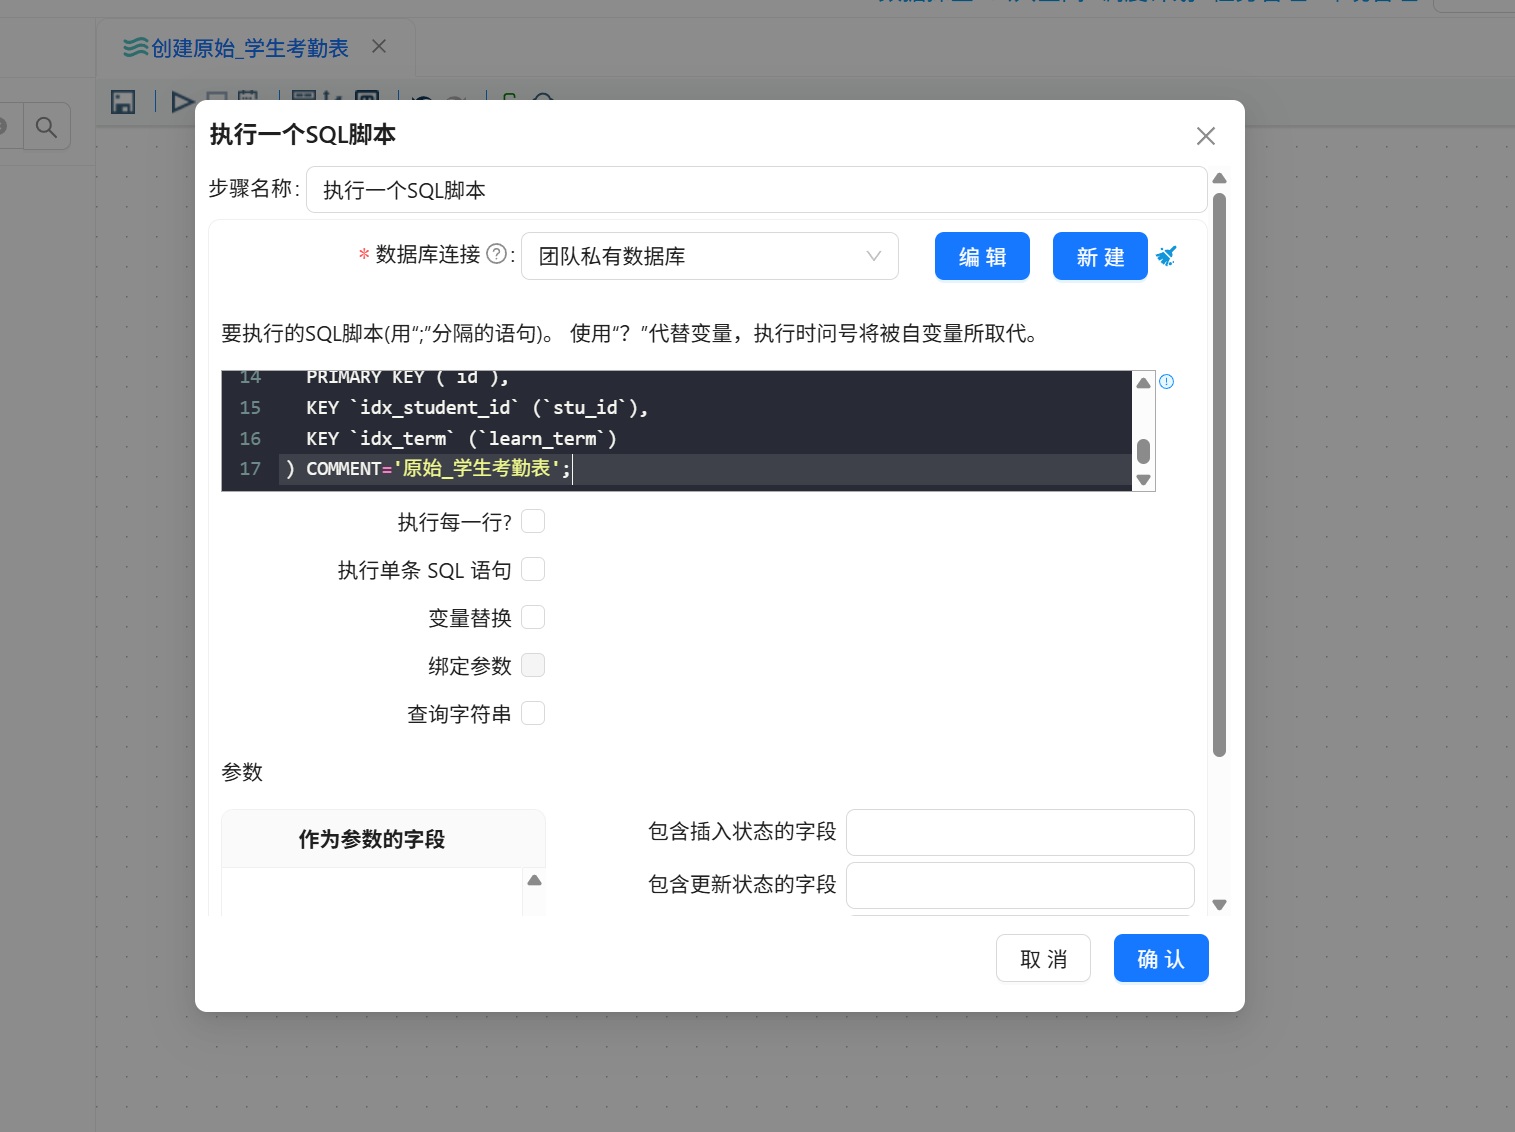Screen dimensions: 1515x1132
Task: Click SQL editor scrollbar down arrow
Action: coord(1143,480)
